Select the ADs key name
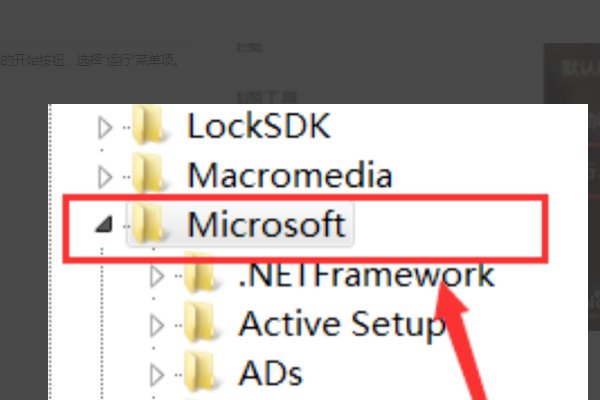This screenshot has width=600, height=400. pyautogui.click(x=271, y=373)
